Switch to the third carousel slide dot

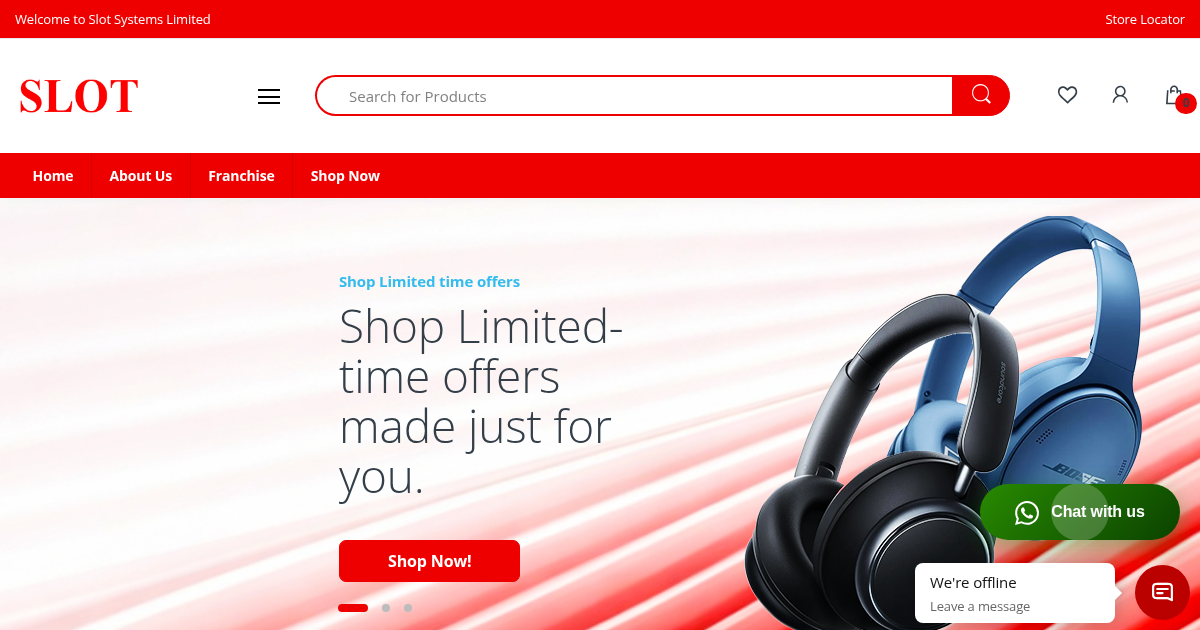[x=408, y=608]
